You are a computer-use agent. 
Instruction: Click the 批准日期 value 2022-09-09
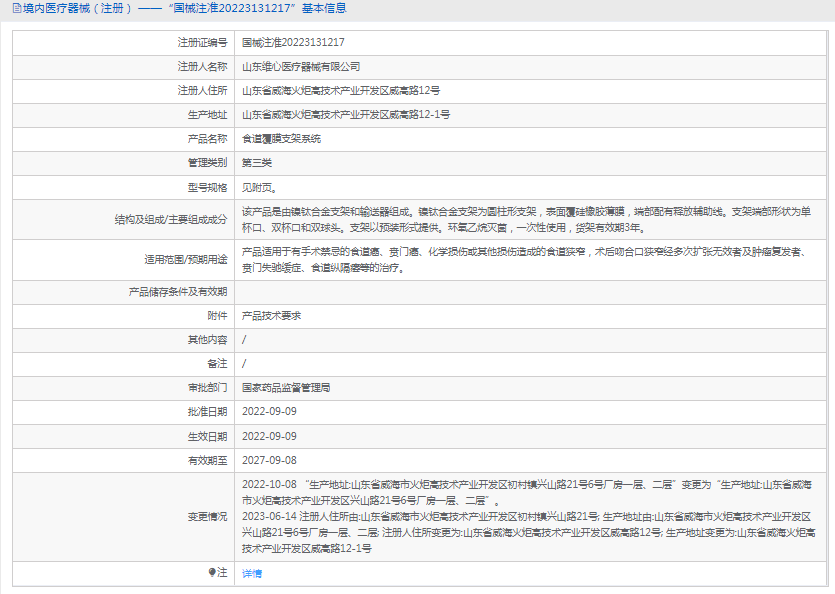269,412
